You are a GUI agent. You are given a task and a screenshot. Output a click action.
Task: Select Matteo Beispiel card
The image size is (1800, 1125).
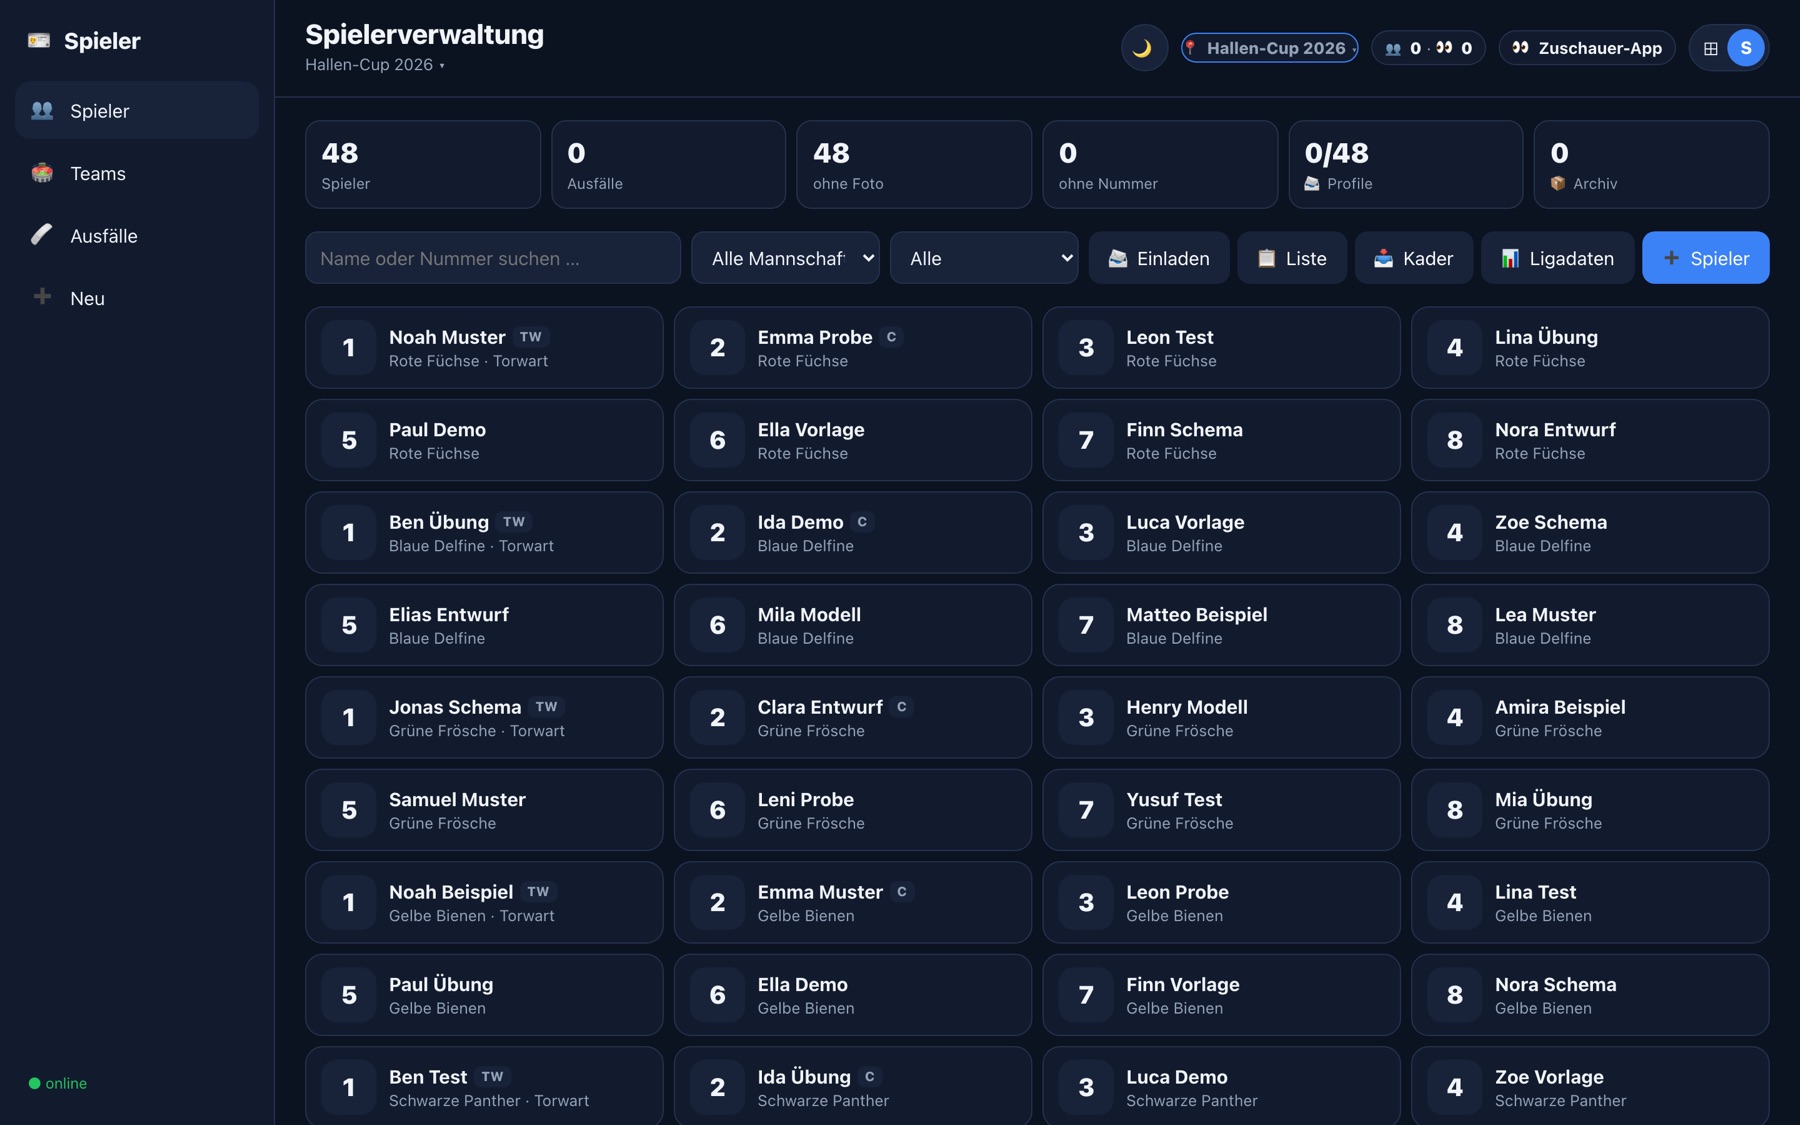tap(1221, 625)
